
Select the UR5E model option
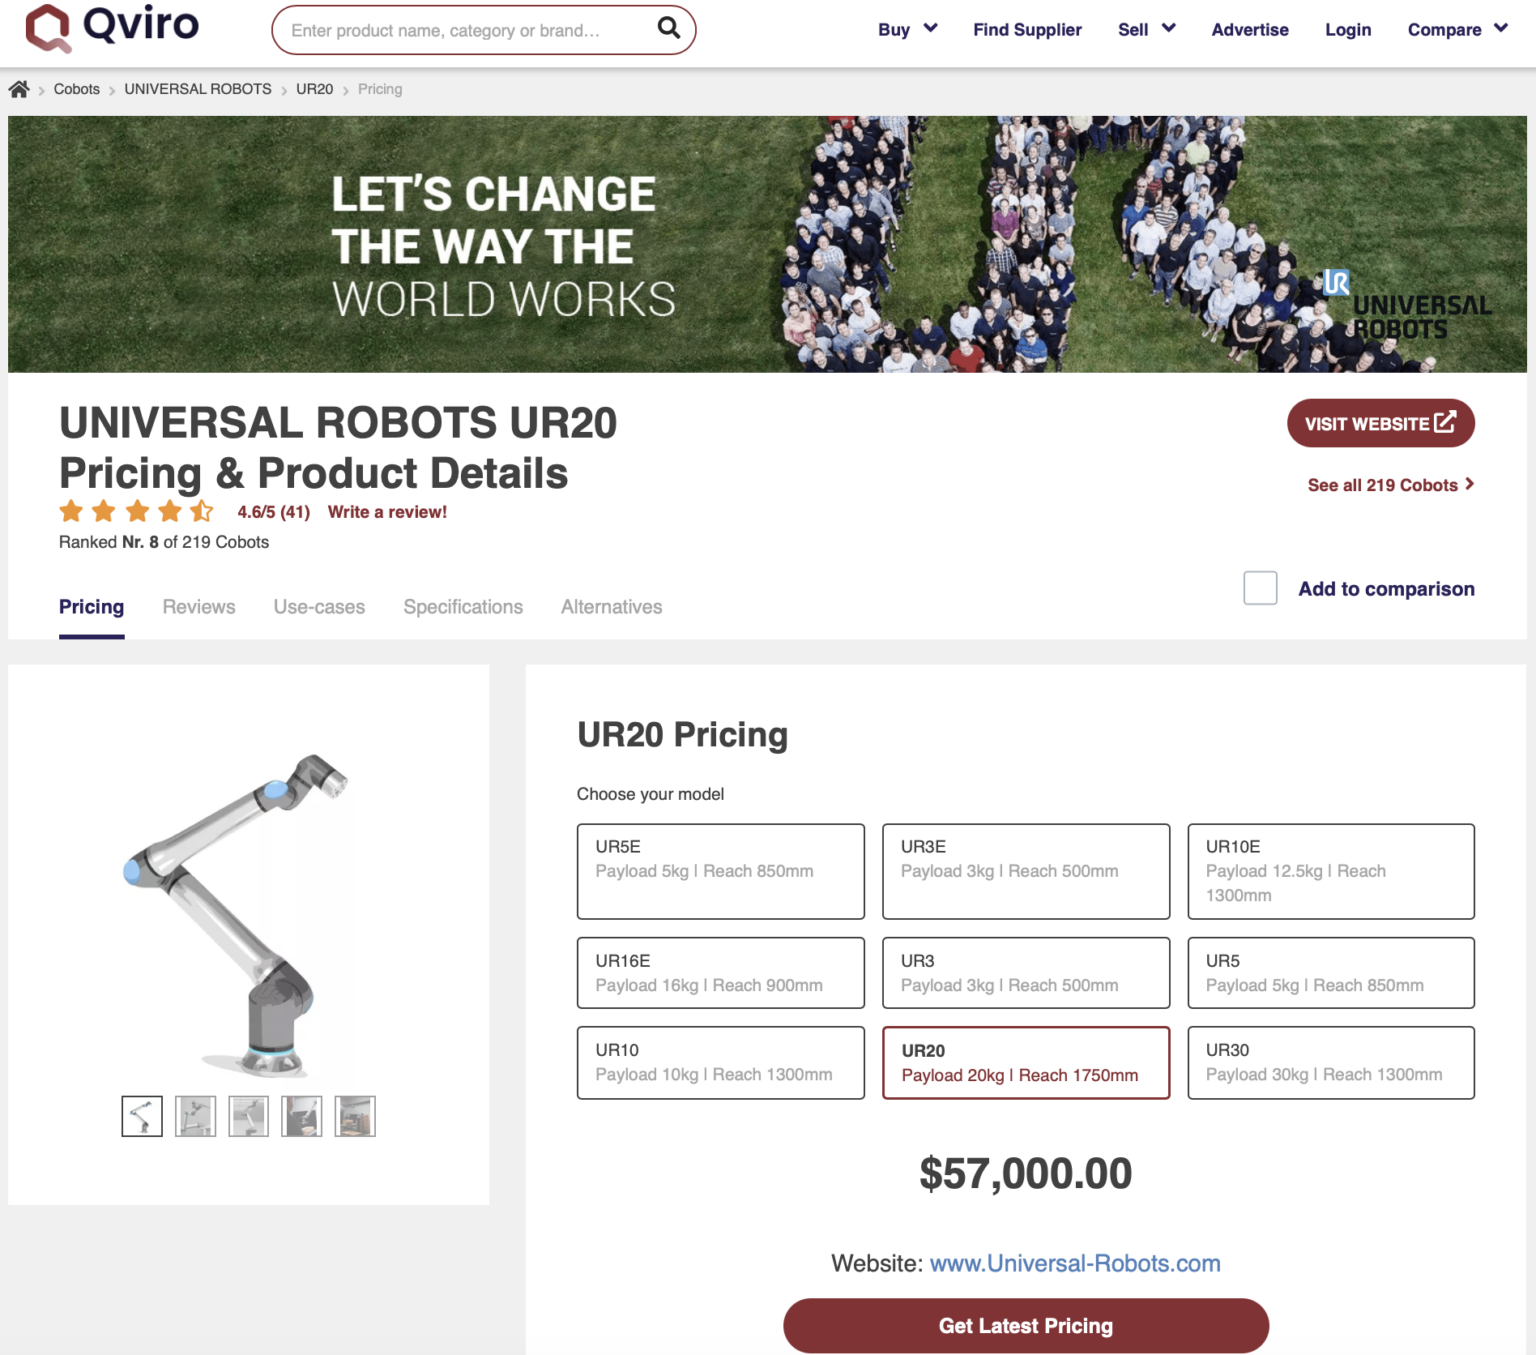(x=720, y=871)
